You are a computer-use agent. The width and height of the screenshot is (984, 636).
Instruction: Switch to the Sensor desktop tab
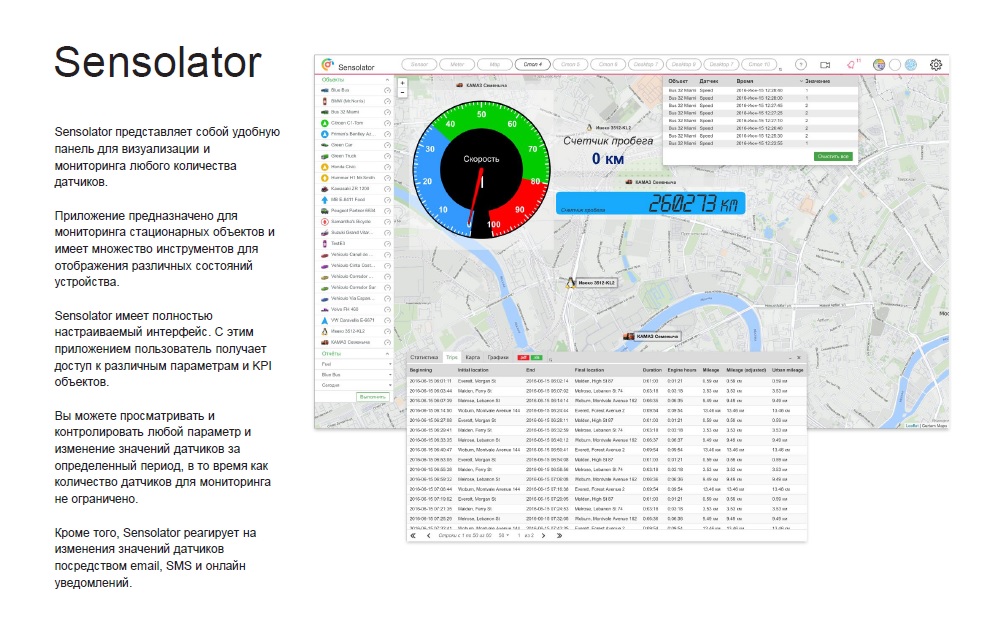[419, 65]
